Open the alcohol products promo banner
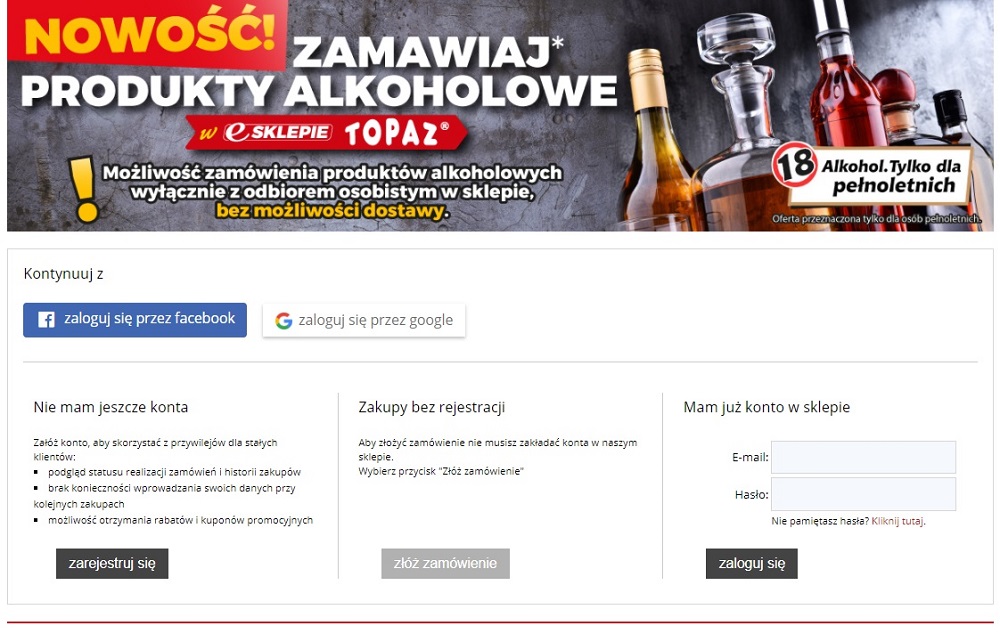 [x=500, y=115]
